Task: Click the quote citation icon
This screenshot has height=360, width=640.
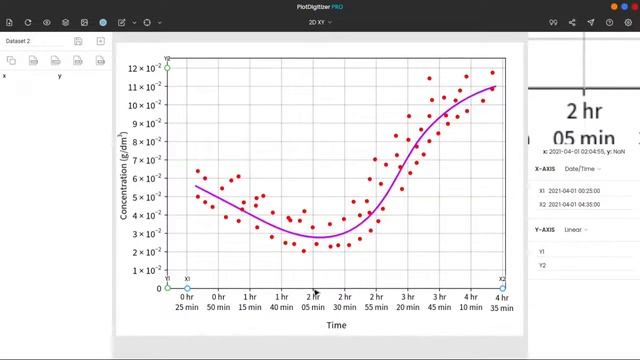Action: tap(553, 22)
